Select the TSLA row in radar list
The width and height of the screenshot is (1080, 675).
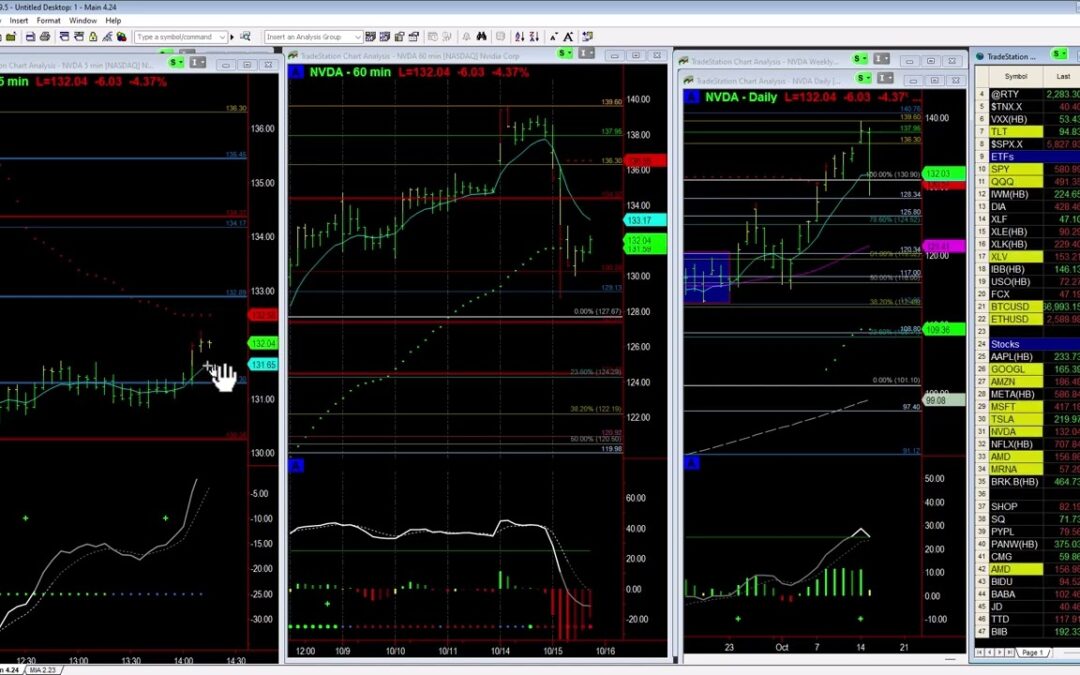tap(1028, 419)
